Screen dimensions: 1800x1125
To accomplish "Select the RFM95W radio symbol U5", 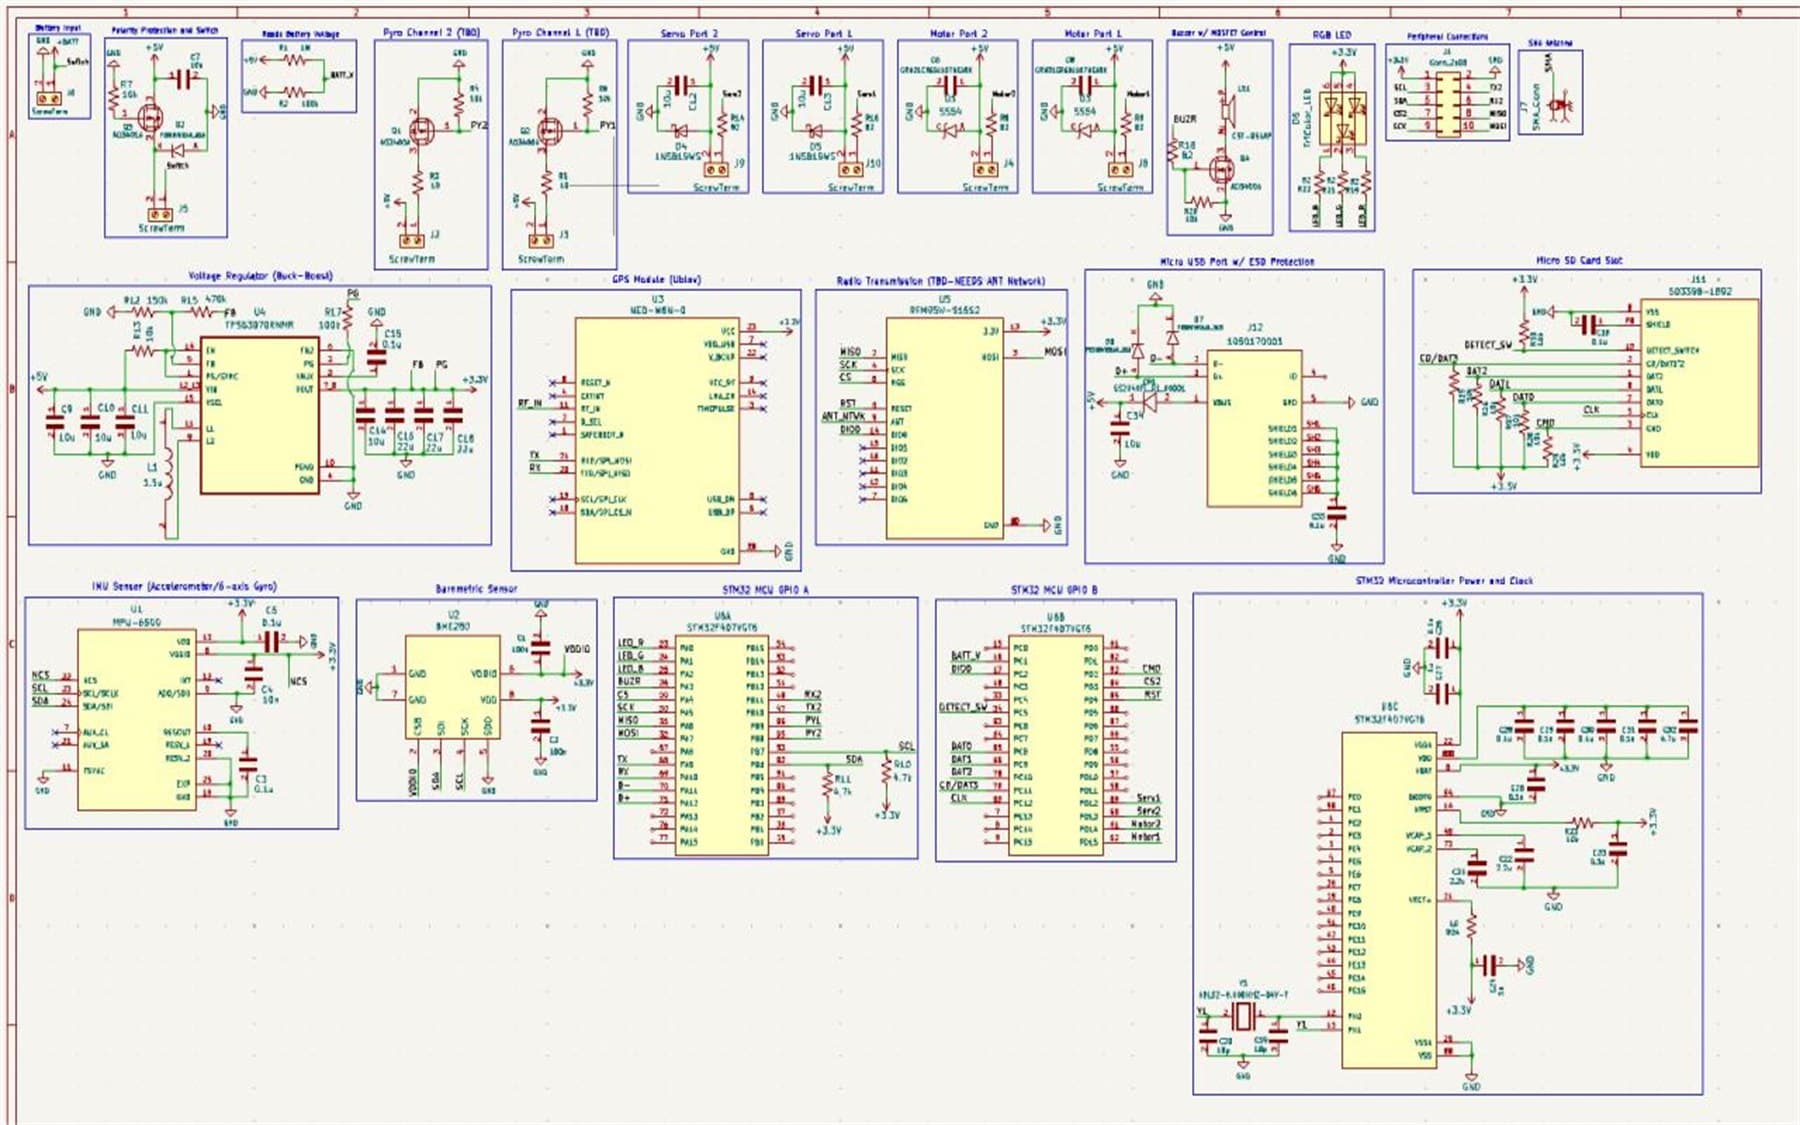I will coord(944,428).
